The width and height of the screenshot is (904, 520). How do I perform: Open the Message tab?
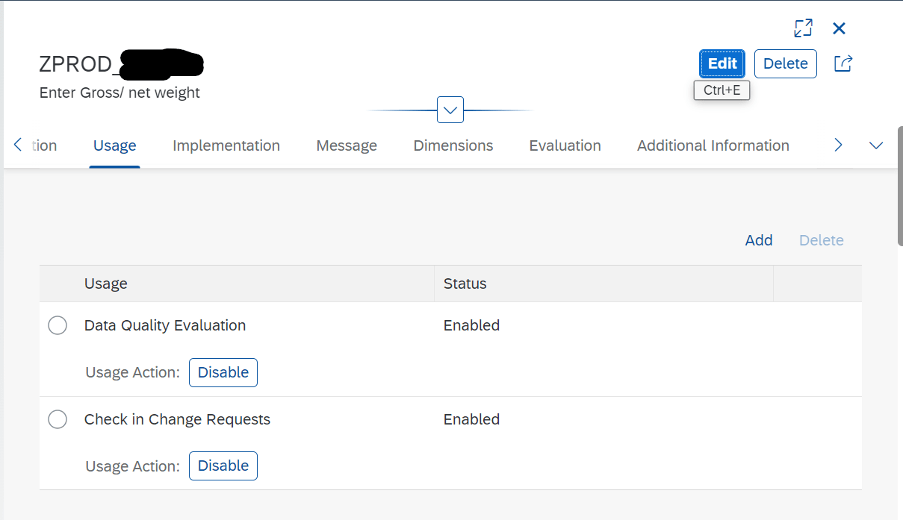click(x=346, y=146)
